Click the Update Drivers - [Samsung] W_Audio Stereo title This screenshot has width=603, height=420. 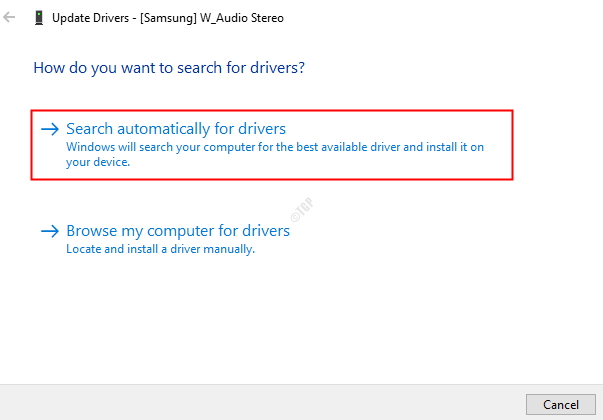click(168, 18)
